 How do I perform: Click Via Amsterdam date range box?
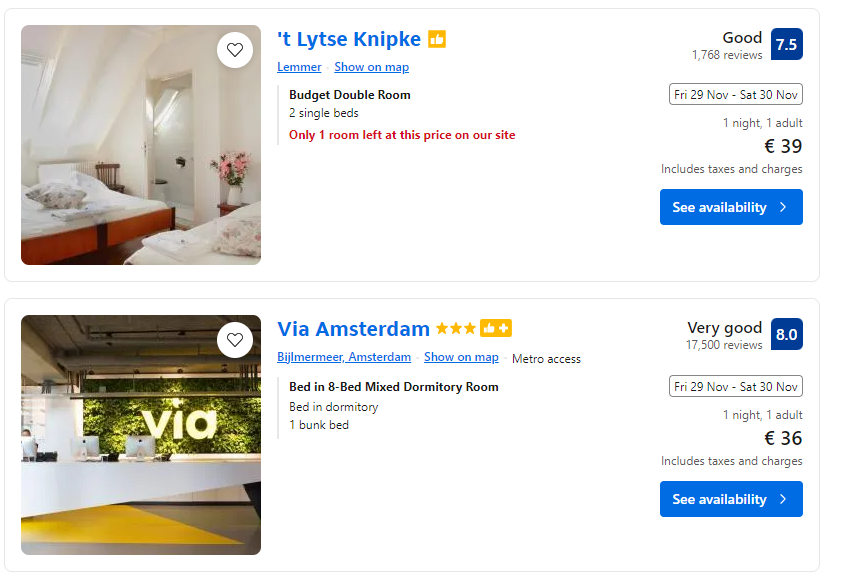(x=736, y=386)
